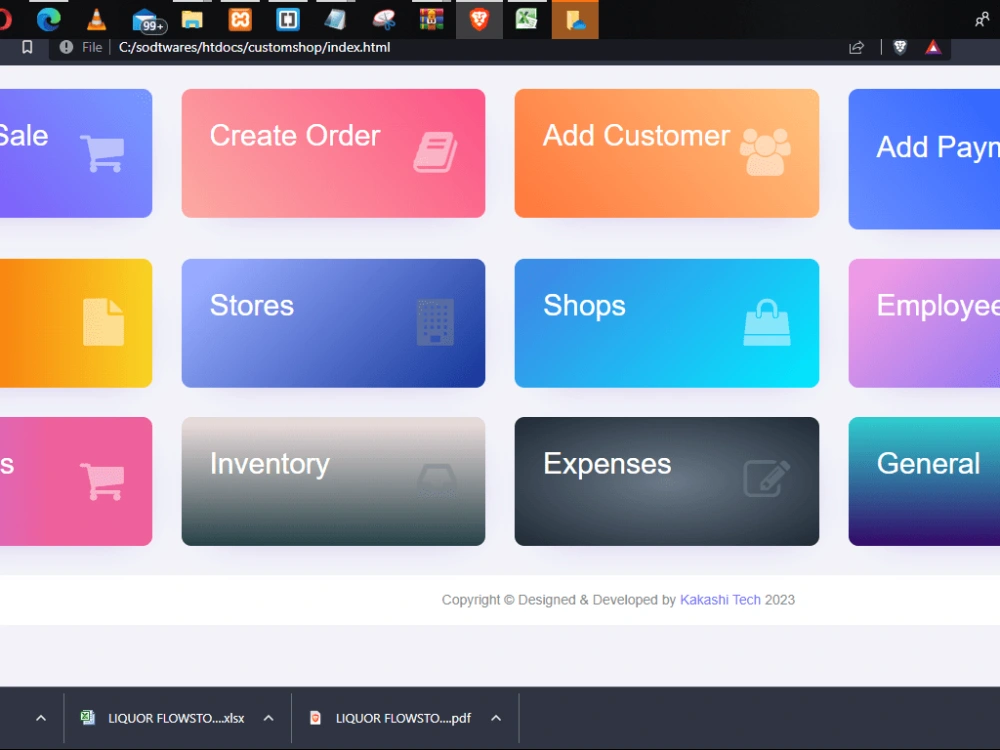Open the notebook app on the taskbar
Screen dimensions: 1000x750
[x=335, y=20]
